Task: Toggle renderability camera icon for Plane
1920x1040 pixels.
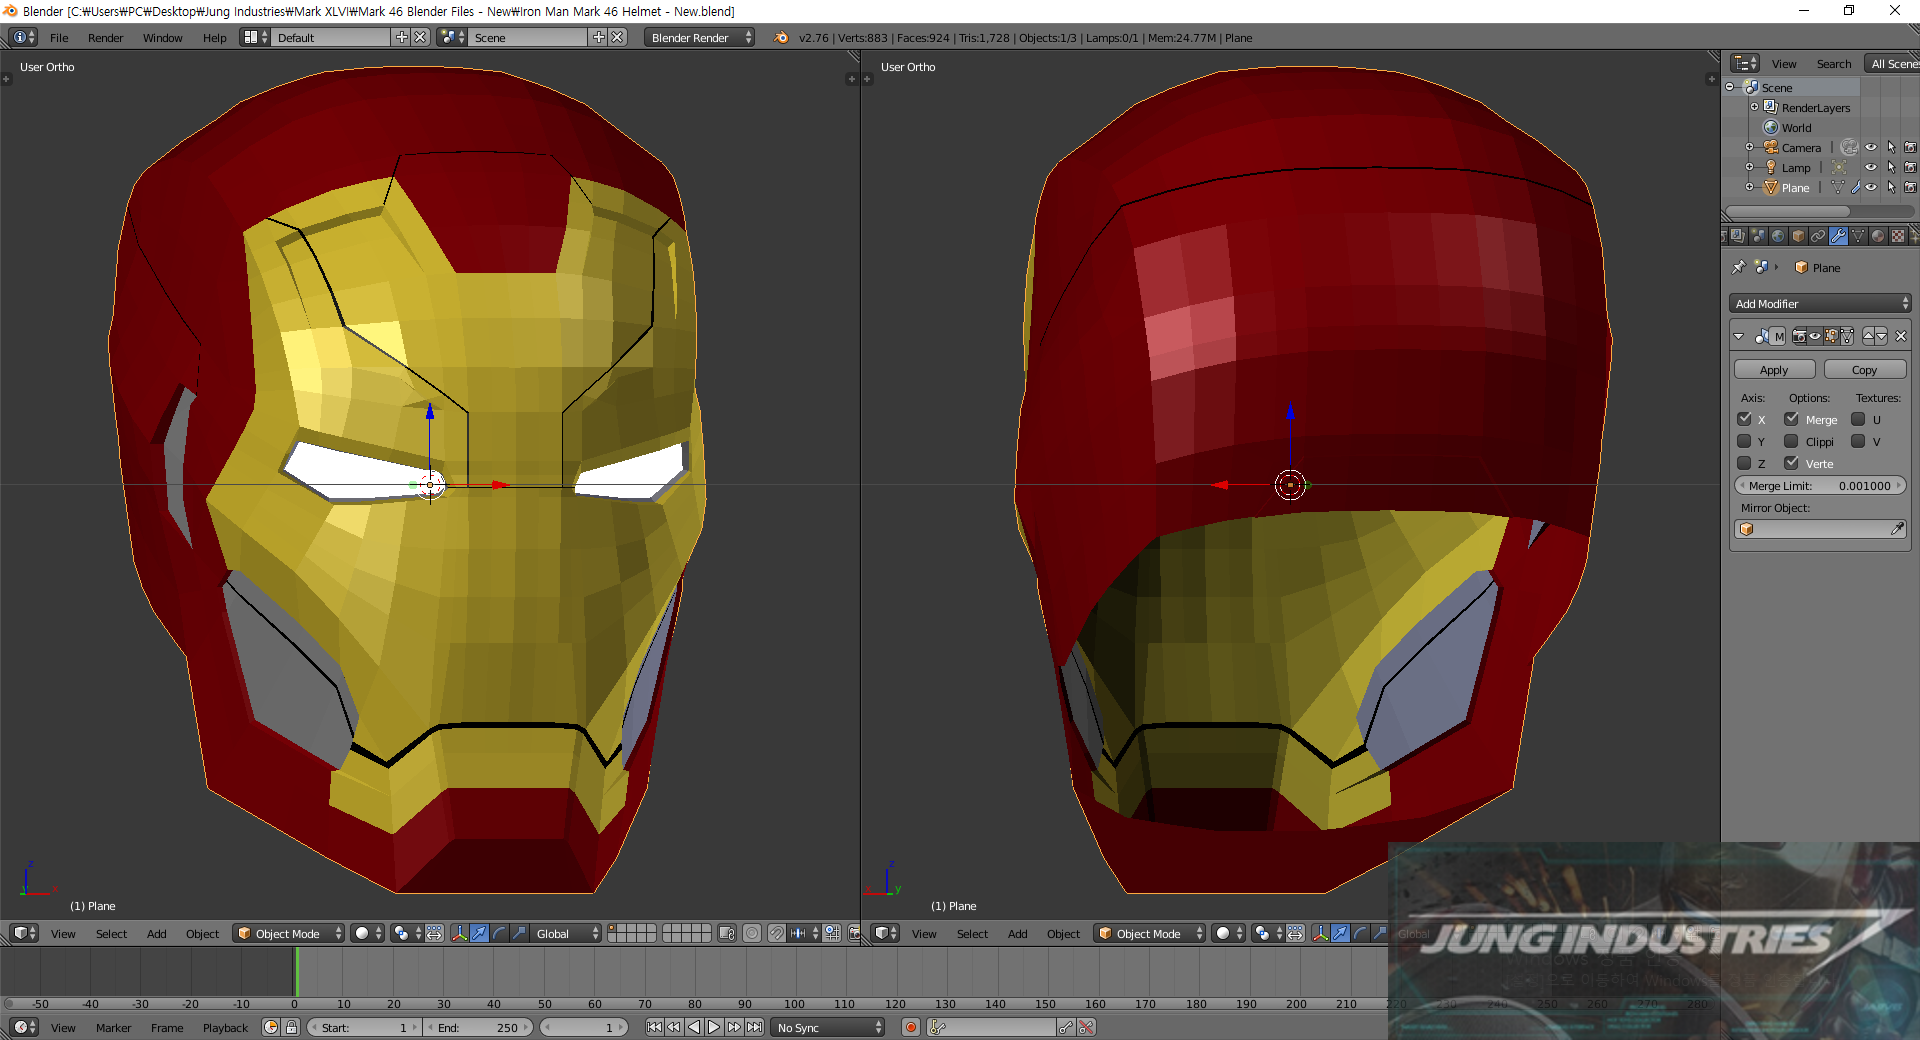Action: 1911,187
